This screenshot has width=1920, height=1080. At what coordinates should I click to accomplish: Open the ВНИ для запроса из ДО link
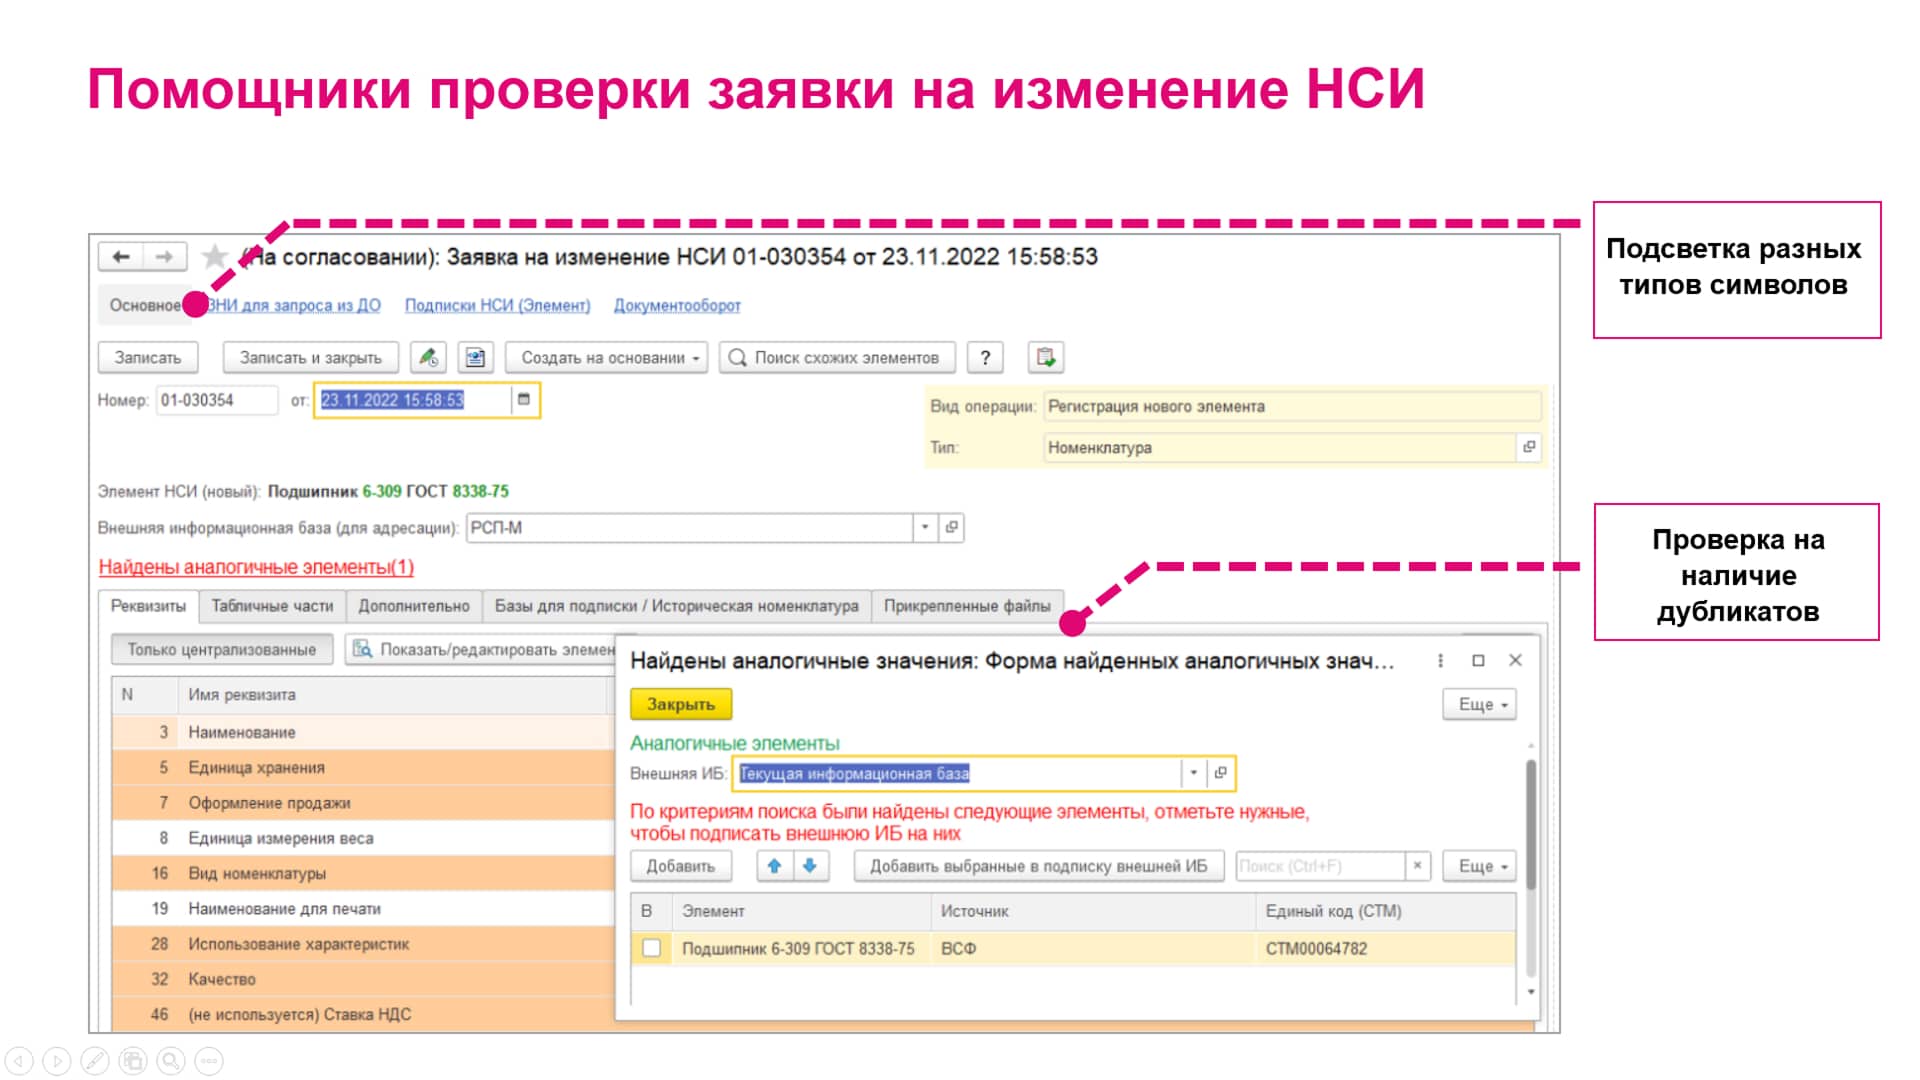[x=295, y=305]
